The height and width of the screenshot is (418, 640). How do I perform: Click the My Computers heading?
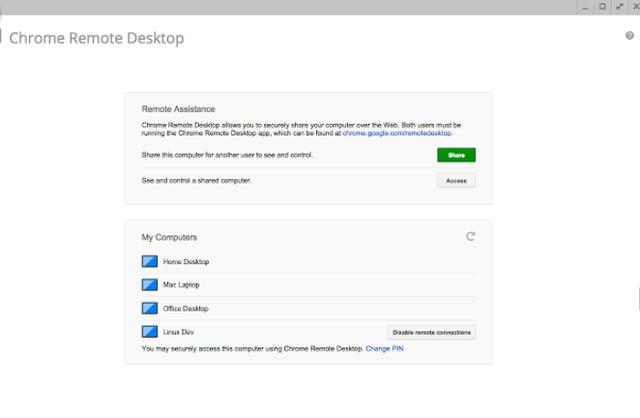pyautogui.click(x=169, y=237)
